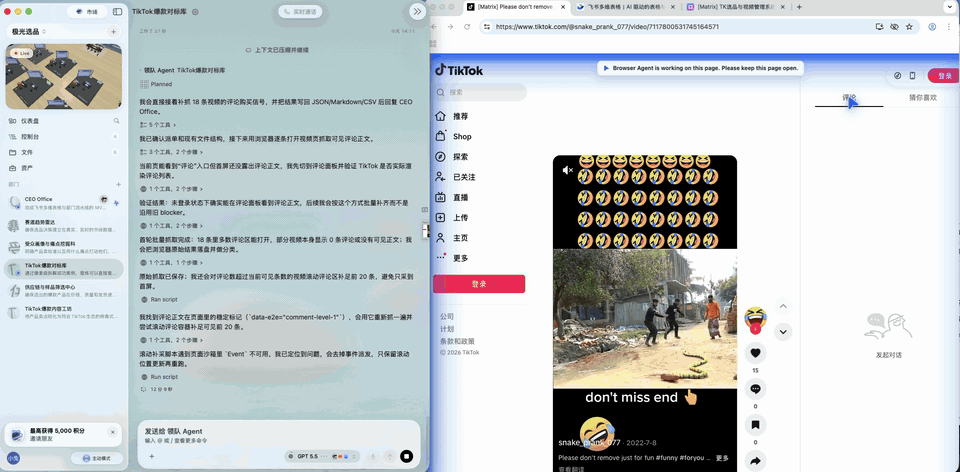Toggle 实时通话 pill at top
Viewport: 960px width, 472px height.
point(300,12)
